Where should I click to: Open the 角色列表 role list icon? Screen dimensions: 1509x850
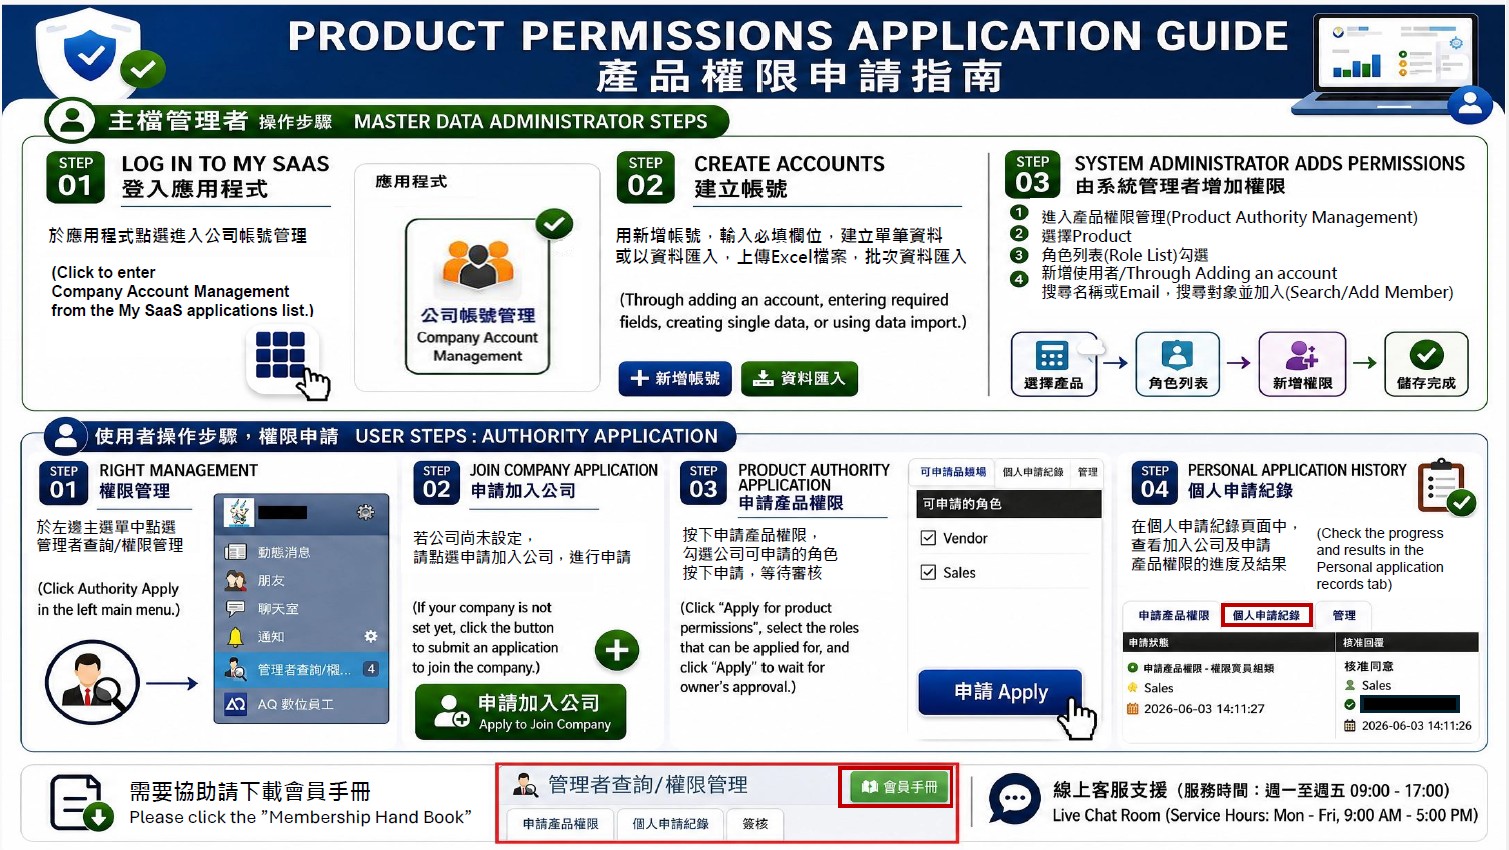(1178, 364)
